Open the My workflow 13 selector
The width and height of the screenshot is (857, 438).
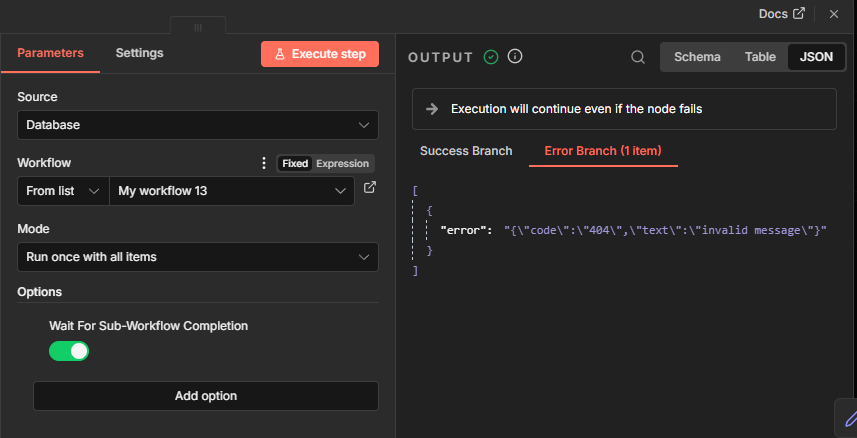(230, 191)
